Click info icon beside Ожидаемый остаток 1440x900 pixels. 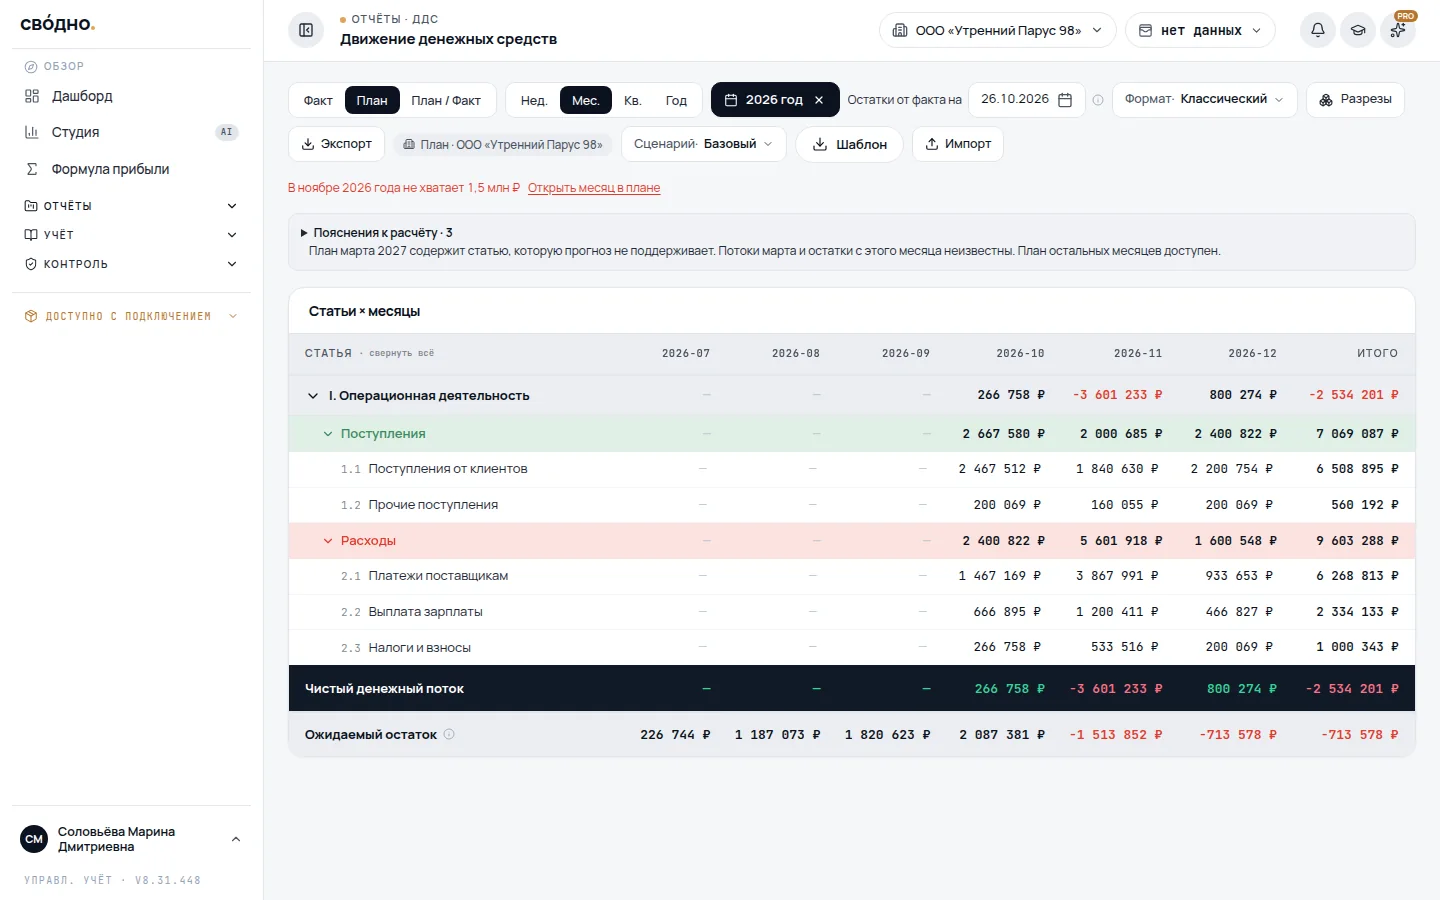[449, 734]
